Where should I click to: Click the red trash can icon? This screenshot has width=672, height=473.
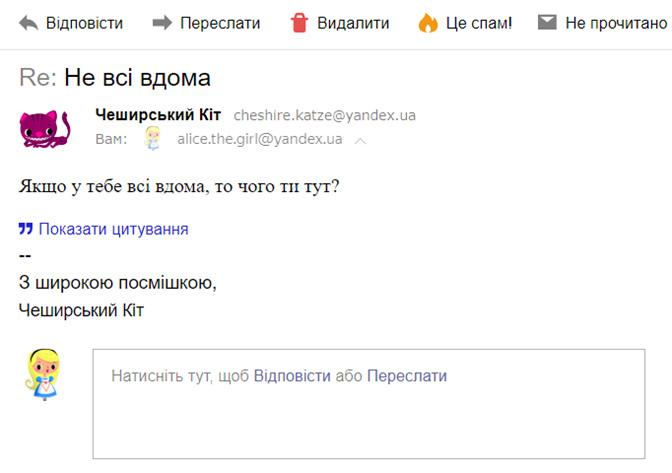pos(299,23)
